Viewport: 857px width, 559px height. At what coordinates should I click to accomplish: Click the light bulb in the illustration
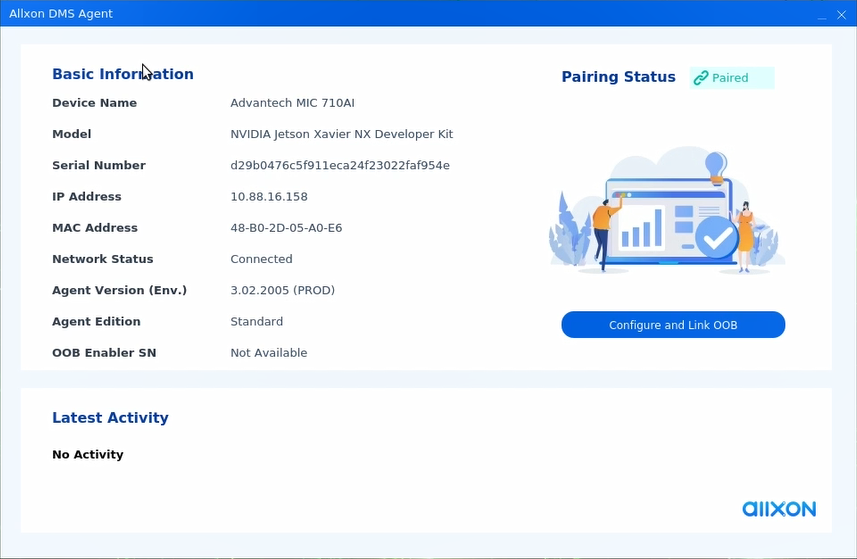point(715,164)
